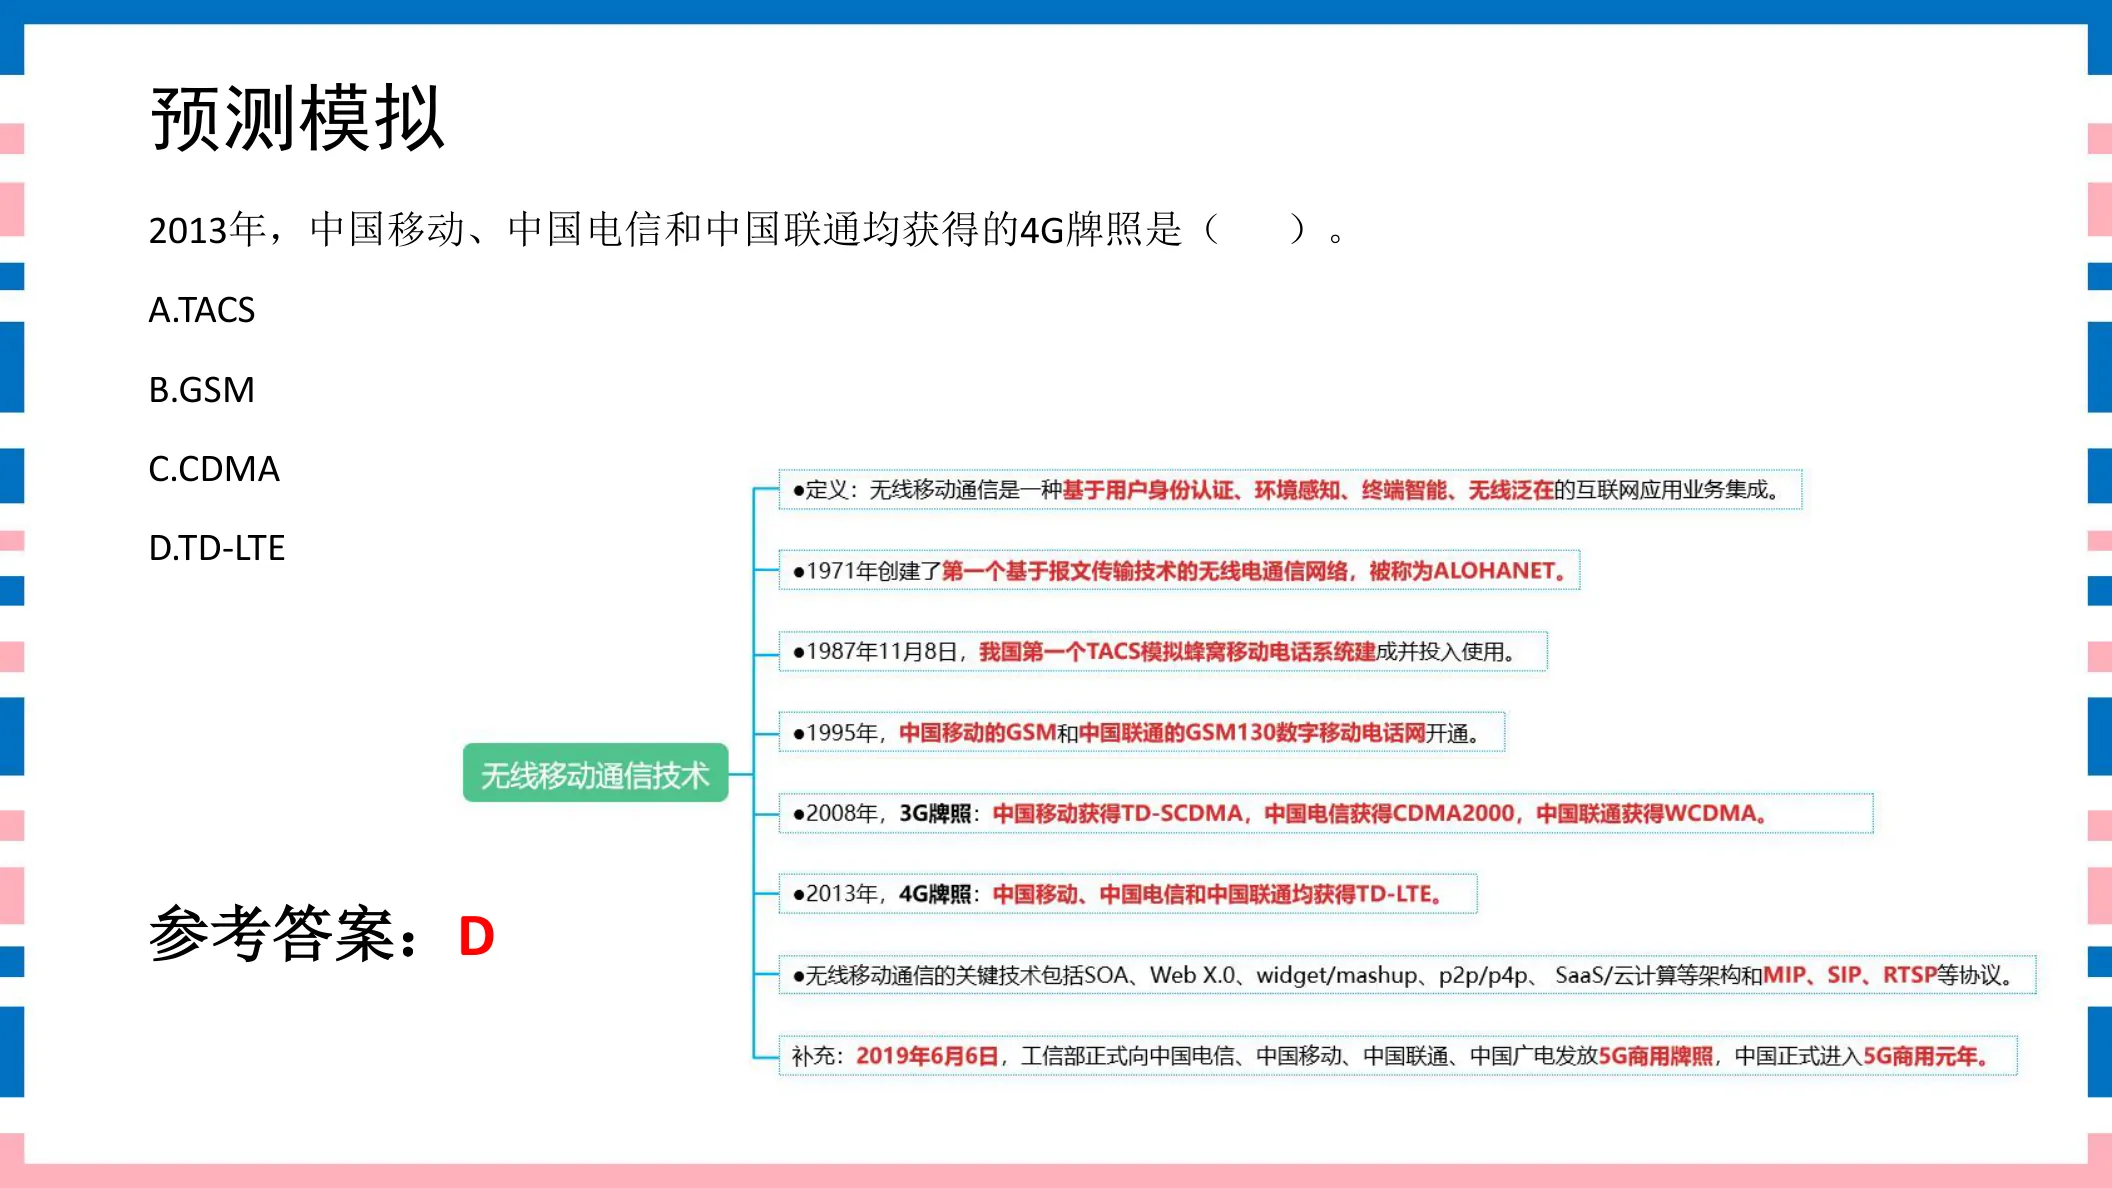Click the 补充 2019年6月6日 5G entry
The width and height of the screenshot is (2112, 1188).
1398,1056
